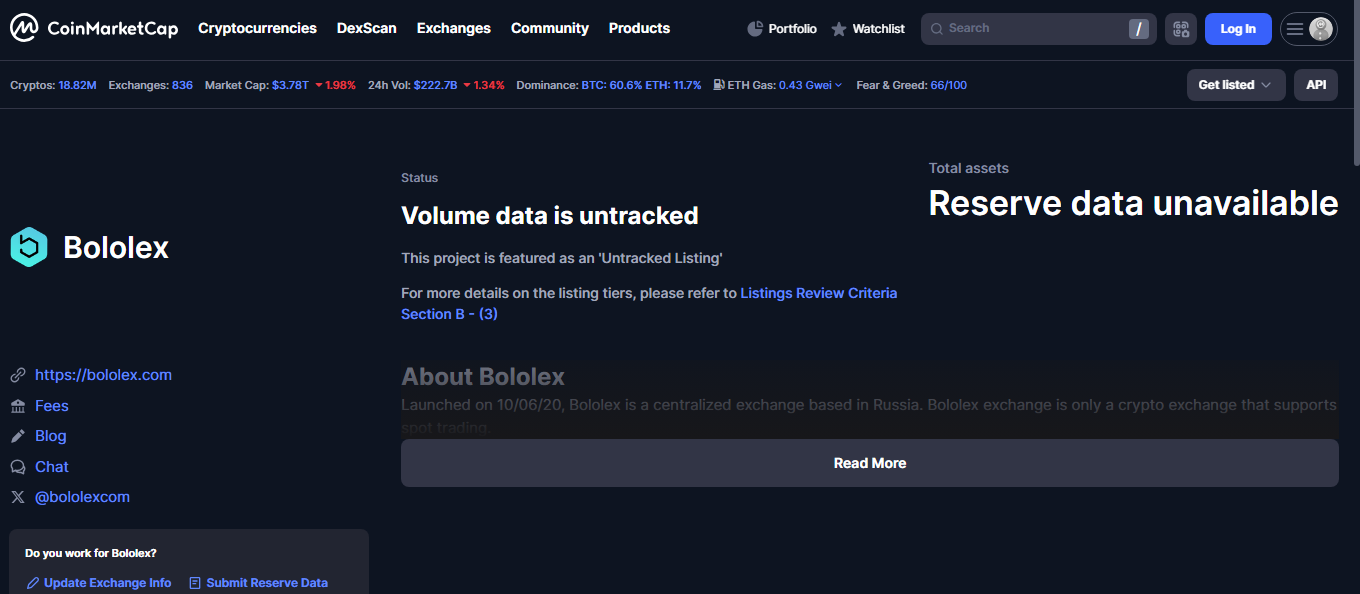Click the bank icon beside Fees
Image resolution: width=1360 pixels, height=594 pixels.
point(18,406)
